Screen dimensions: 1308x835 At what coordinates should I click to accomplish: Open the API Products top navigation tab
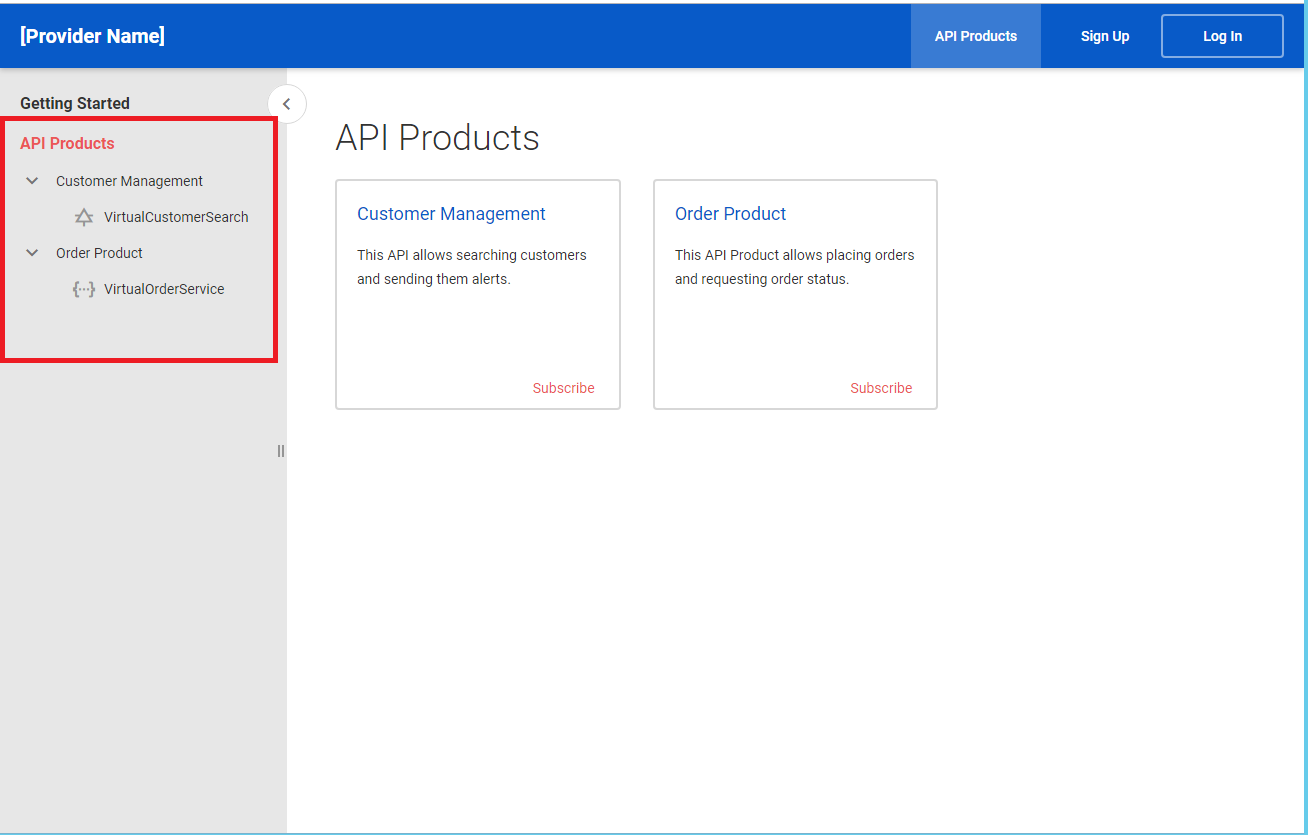pos(976,36)
